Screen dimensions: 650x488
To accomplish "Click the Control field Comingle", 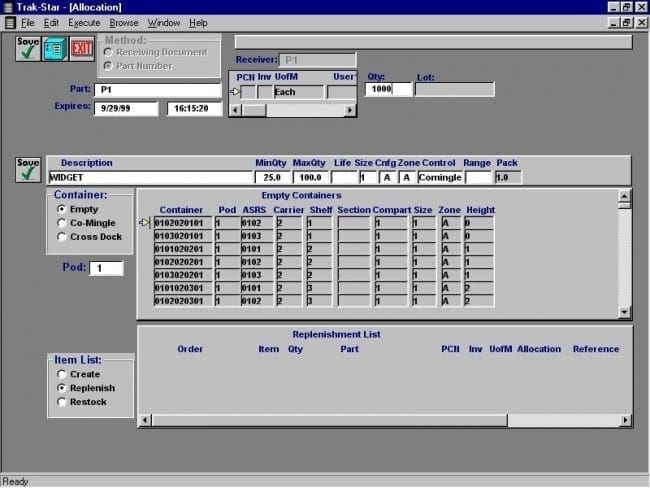I will (x=440, y=177).
